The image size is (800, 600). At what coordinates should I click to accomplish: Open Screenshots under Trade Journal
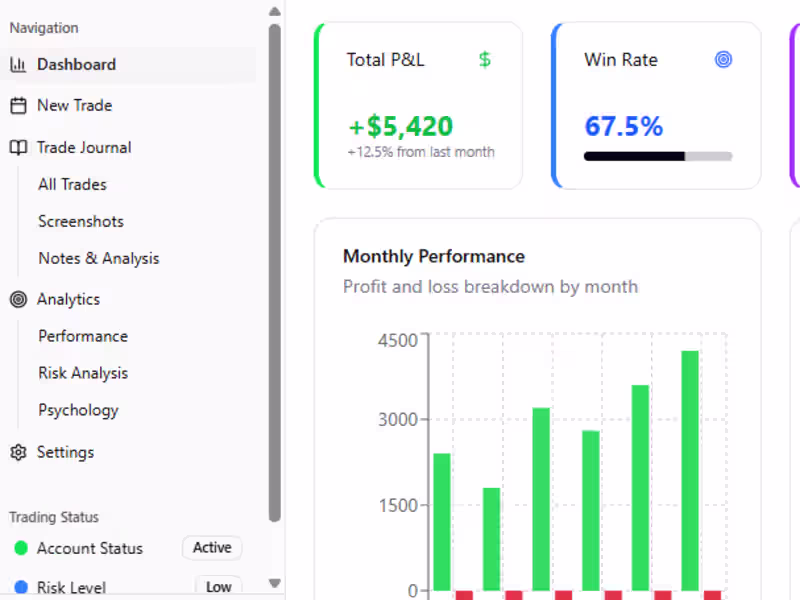(81, 221)
